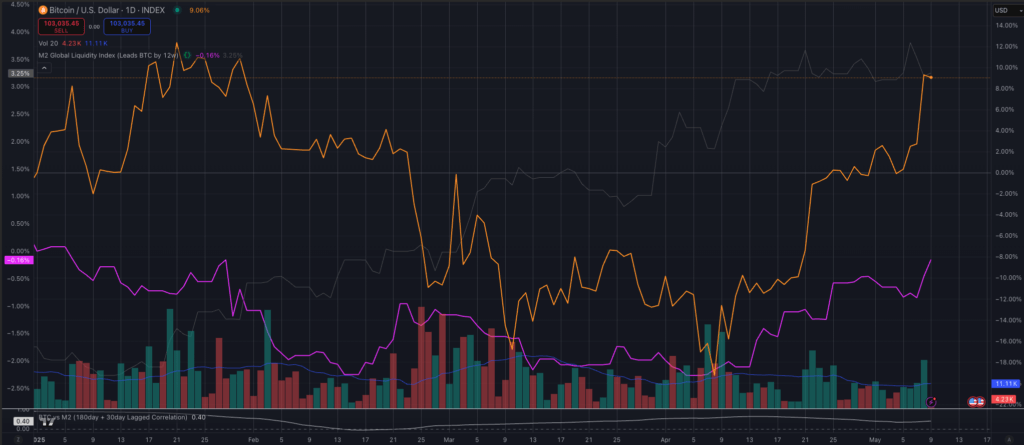Image resolution: width=1024 pixels, height=445 pixels.
Task: Click the Feb label on time axis
Action: tap(255, 440)
